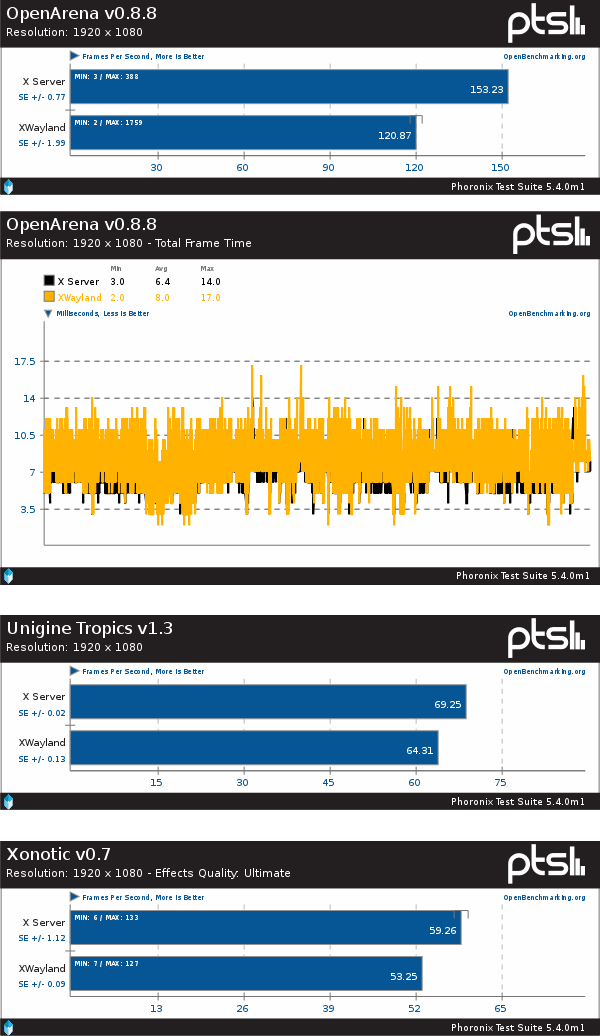Click the XWayland bar showing 120.87
The image size is (600, 1036).
point(242,133)
